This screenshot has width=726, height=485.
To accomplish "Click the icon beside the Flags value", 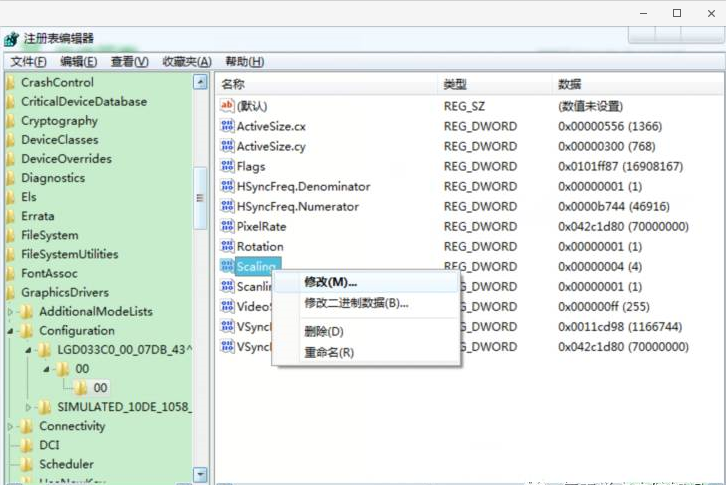I will coord(226,166).
